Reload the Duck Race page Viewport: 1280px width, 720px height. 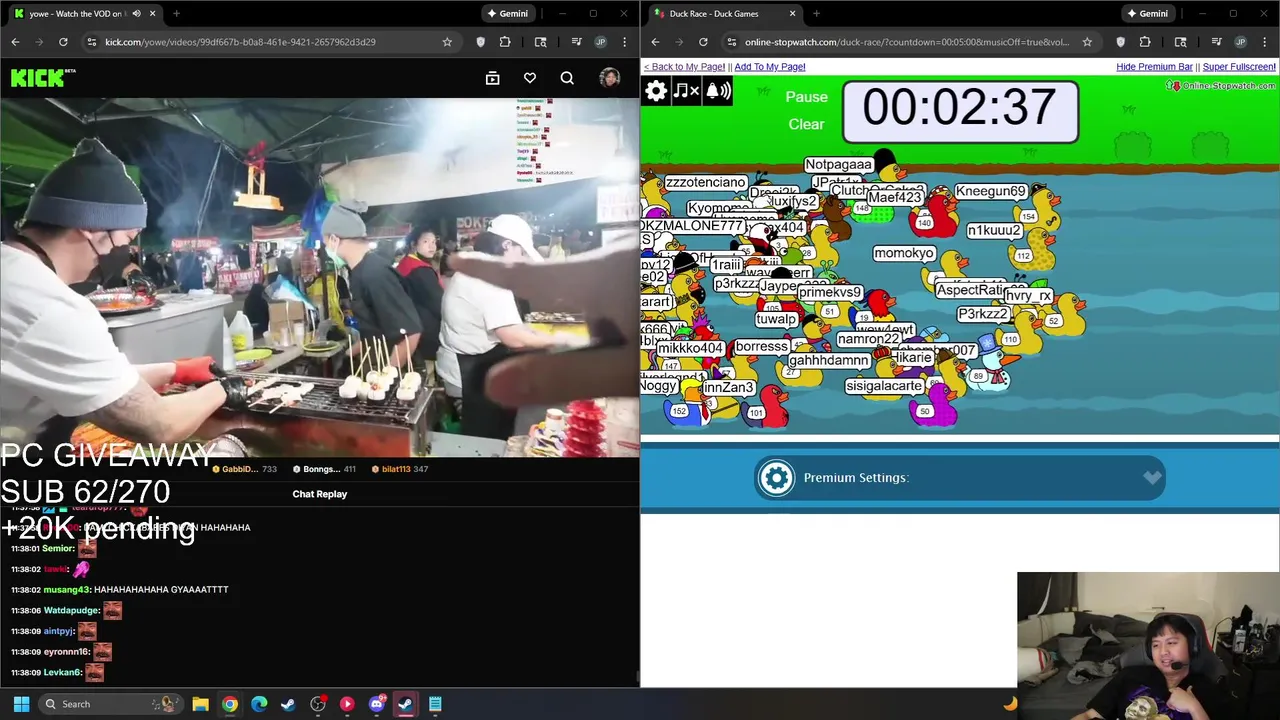(703, 42)
